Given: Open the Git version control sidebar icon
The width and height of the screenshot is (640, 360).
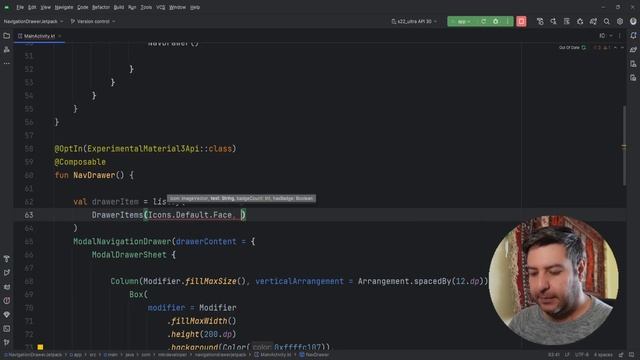Looking at the screenshot, I should tap(7, 342).
